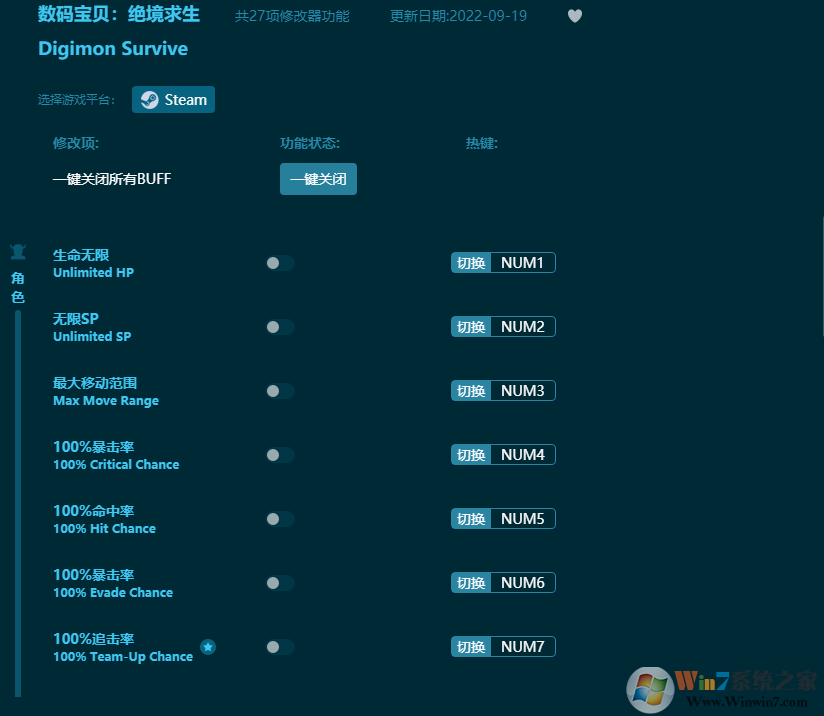Click the NUM3 hotkey field

[x=523, y=391]
